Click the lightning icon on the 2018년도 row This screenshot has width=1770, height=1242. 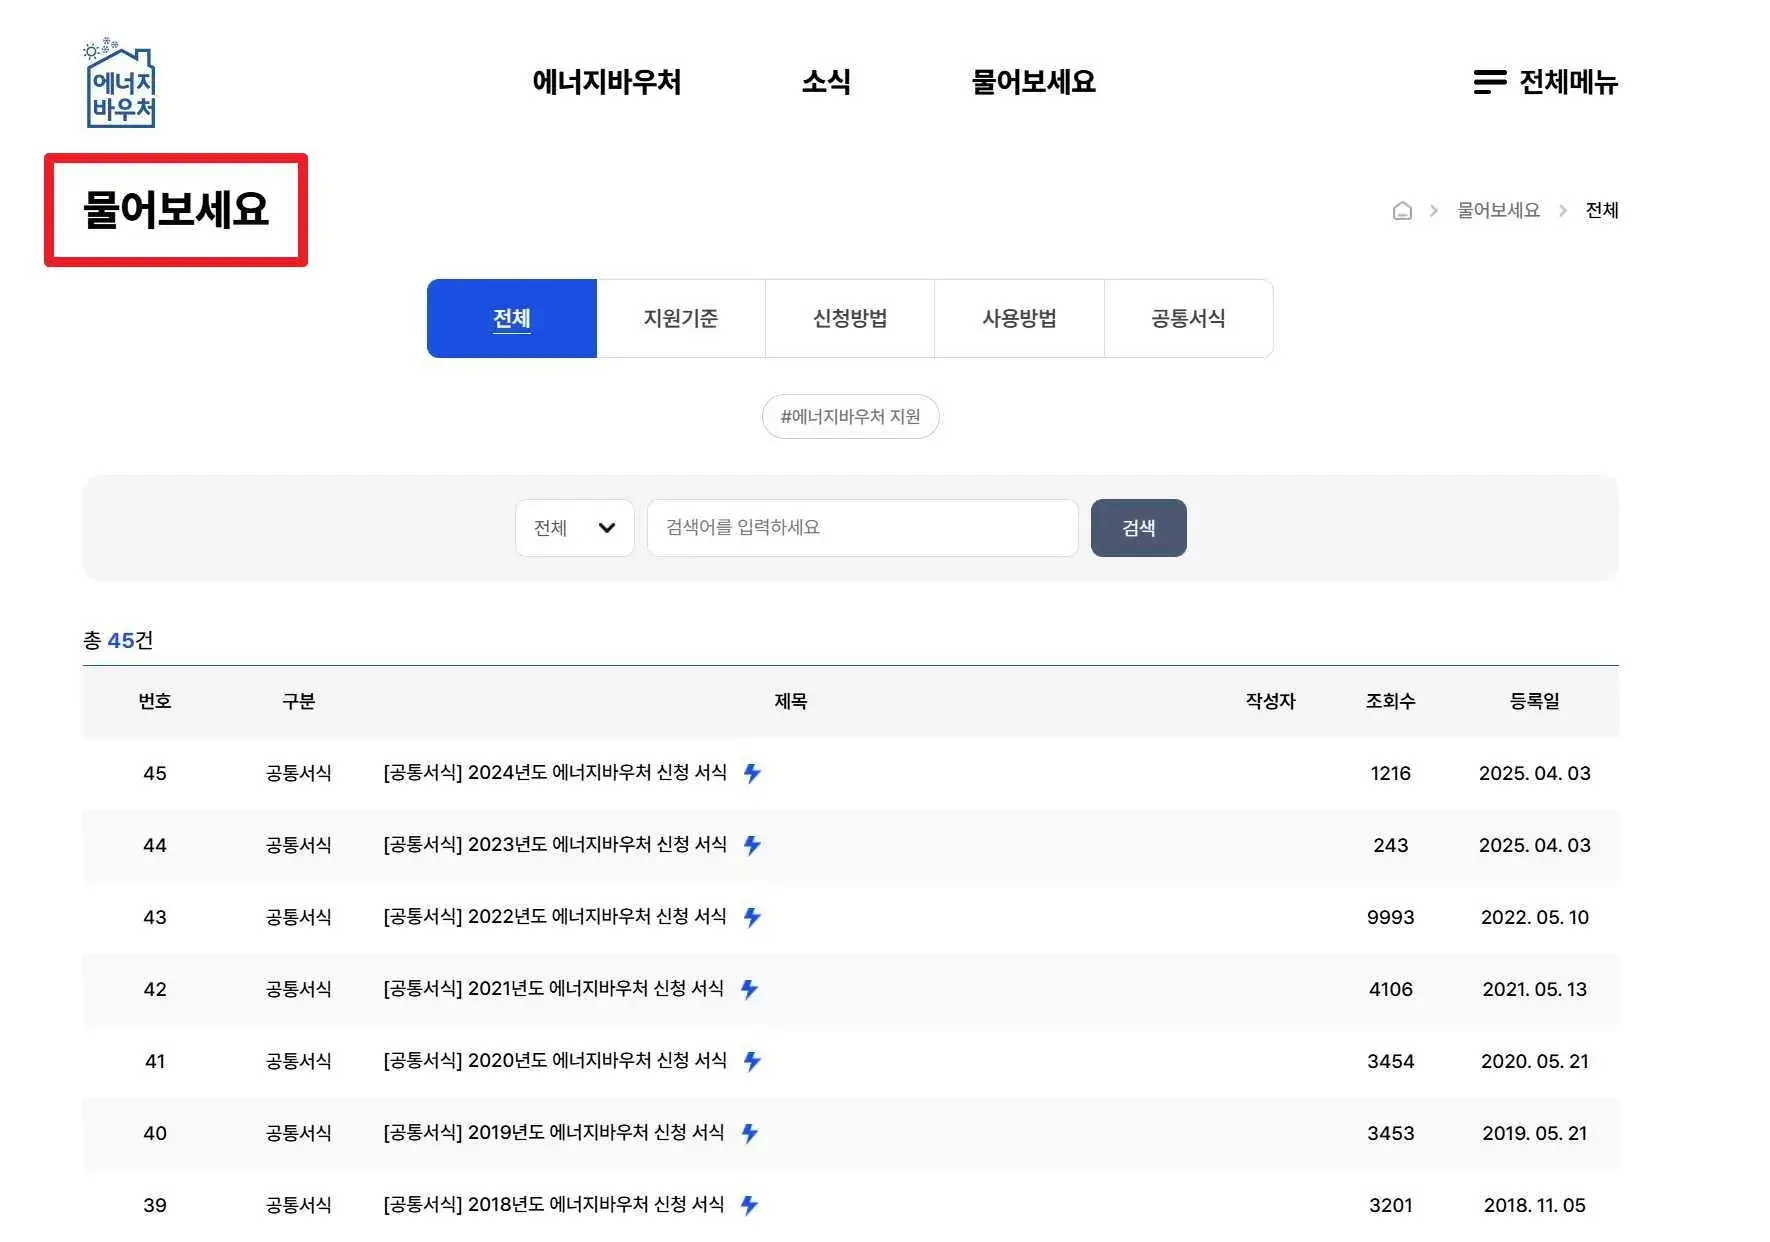[x=749, y=1205]
